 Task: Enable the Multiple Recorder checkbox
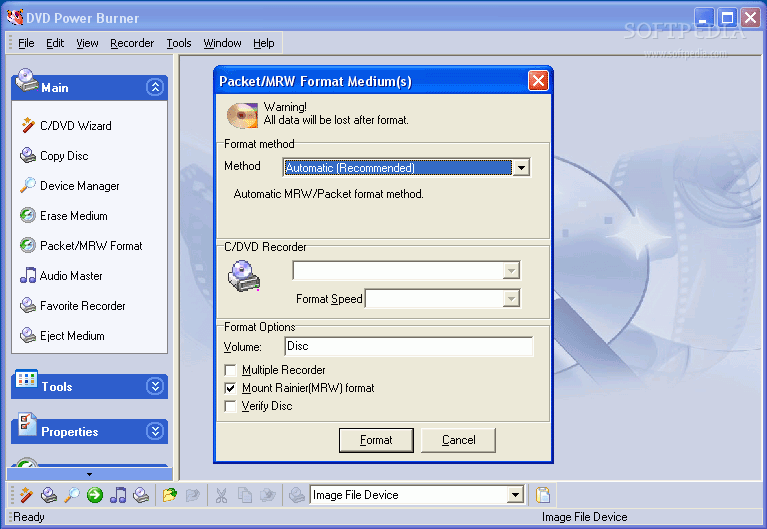click(230, 370)
